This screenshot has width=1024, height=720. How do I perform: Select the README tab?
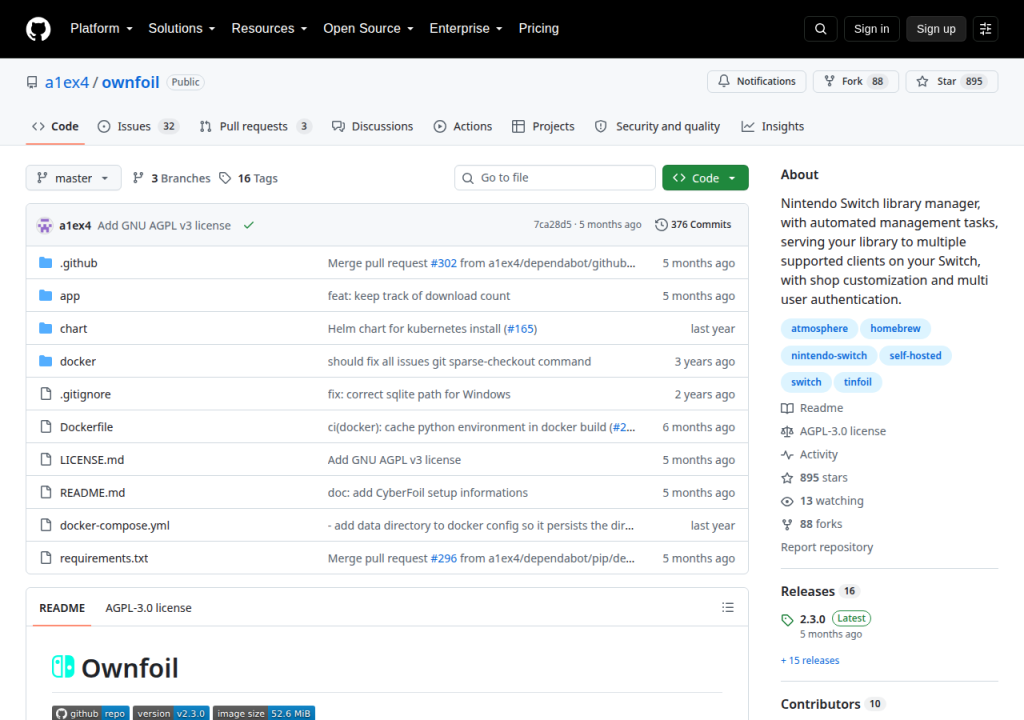coord(62,608)
